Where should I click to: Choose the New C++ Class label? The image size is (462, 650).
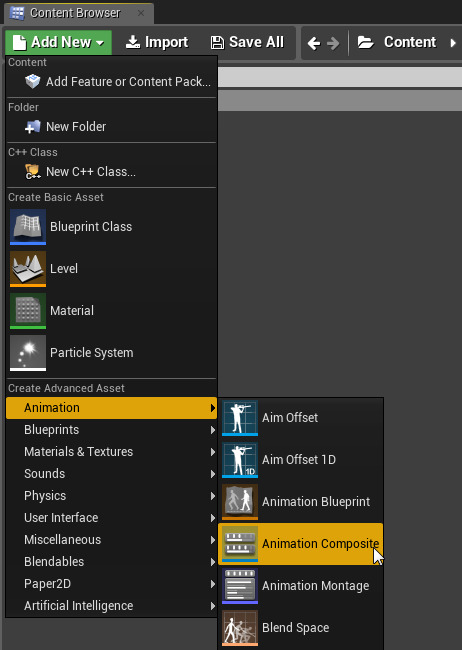pos(91,172)
